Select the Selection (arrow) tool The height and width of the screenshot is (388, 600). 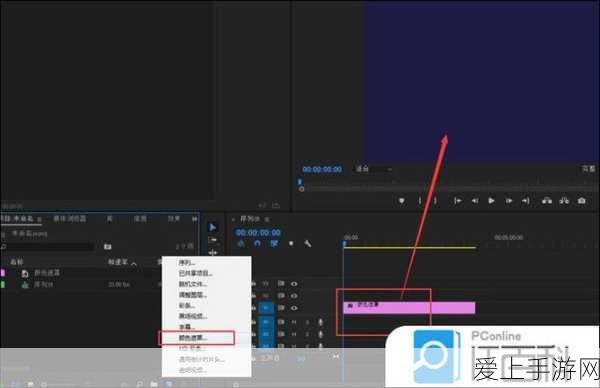click(213, 227)
